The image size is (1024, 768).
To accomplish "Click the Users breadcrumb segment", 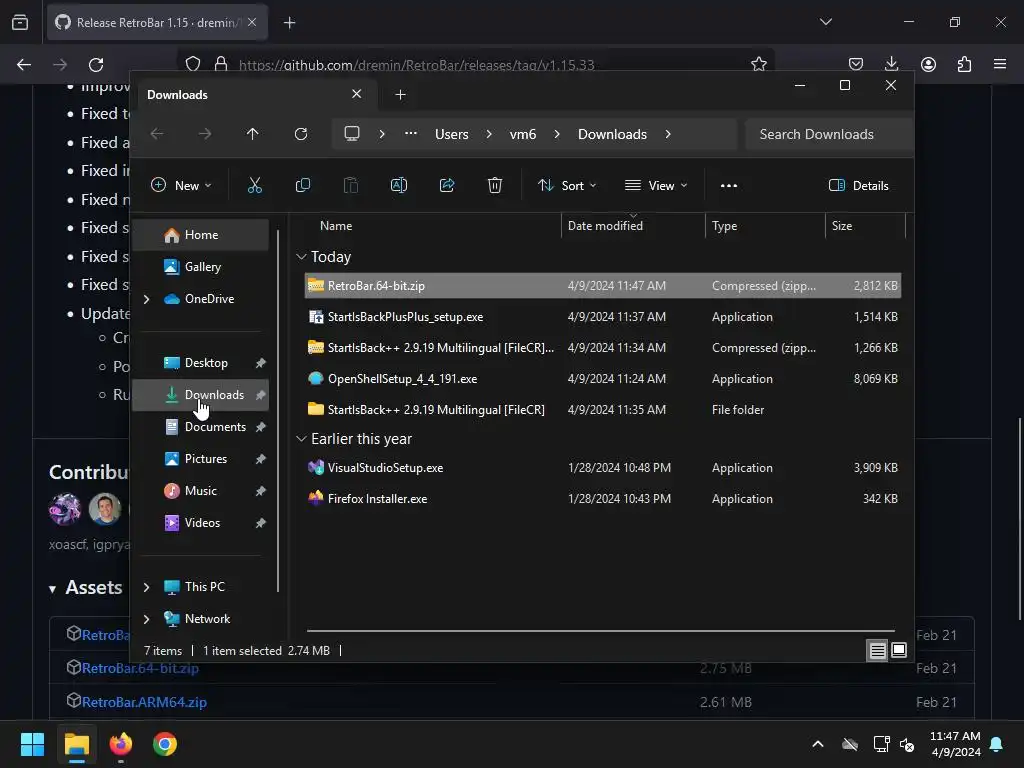I will pos(452,134).
